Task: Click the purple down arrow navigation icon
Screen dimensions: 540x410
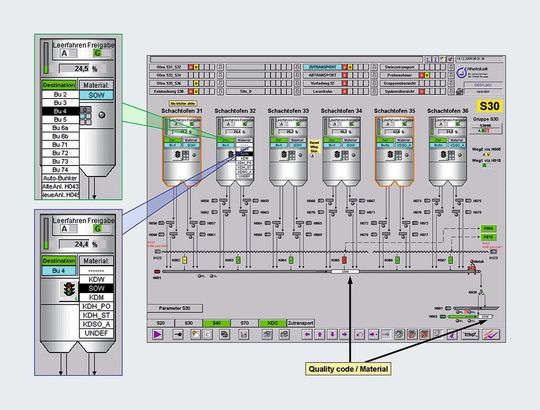Action: coord(332,334)
